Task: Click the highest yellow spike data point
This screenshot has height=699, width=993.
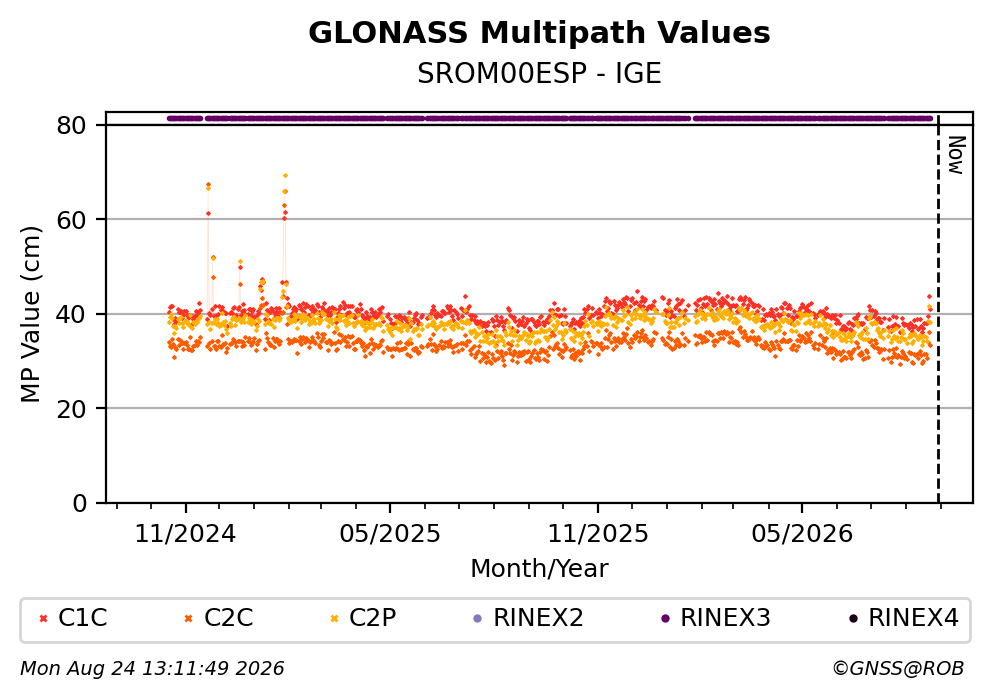Action: click(285, 175)
